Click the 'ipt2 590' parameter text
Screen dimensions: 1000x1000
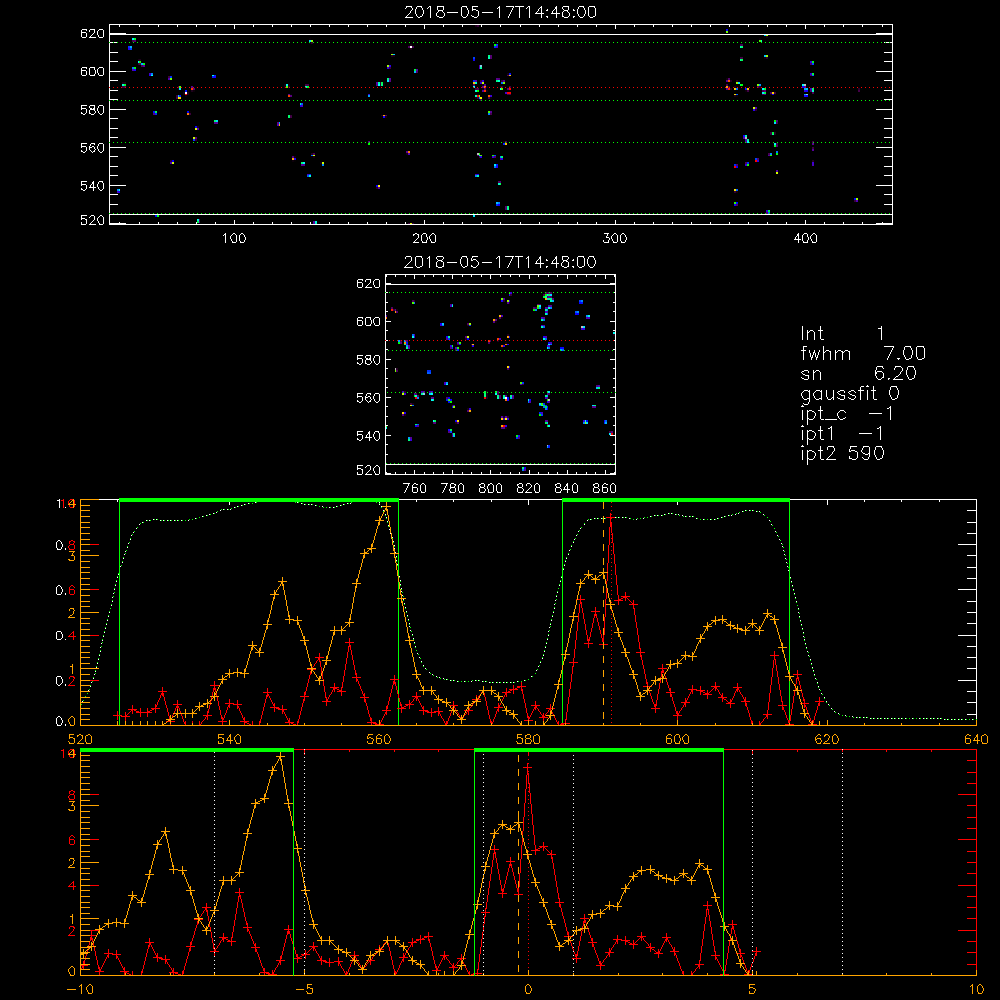tap(842, 453)
